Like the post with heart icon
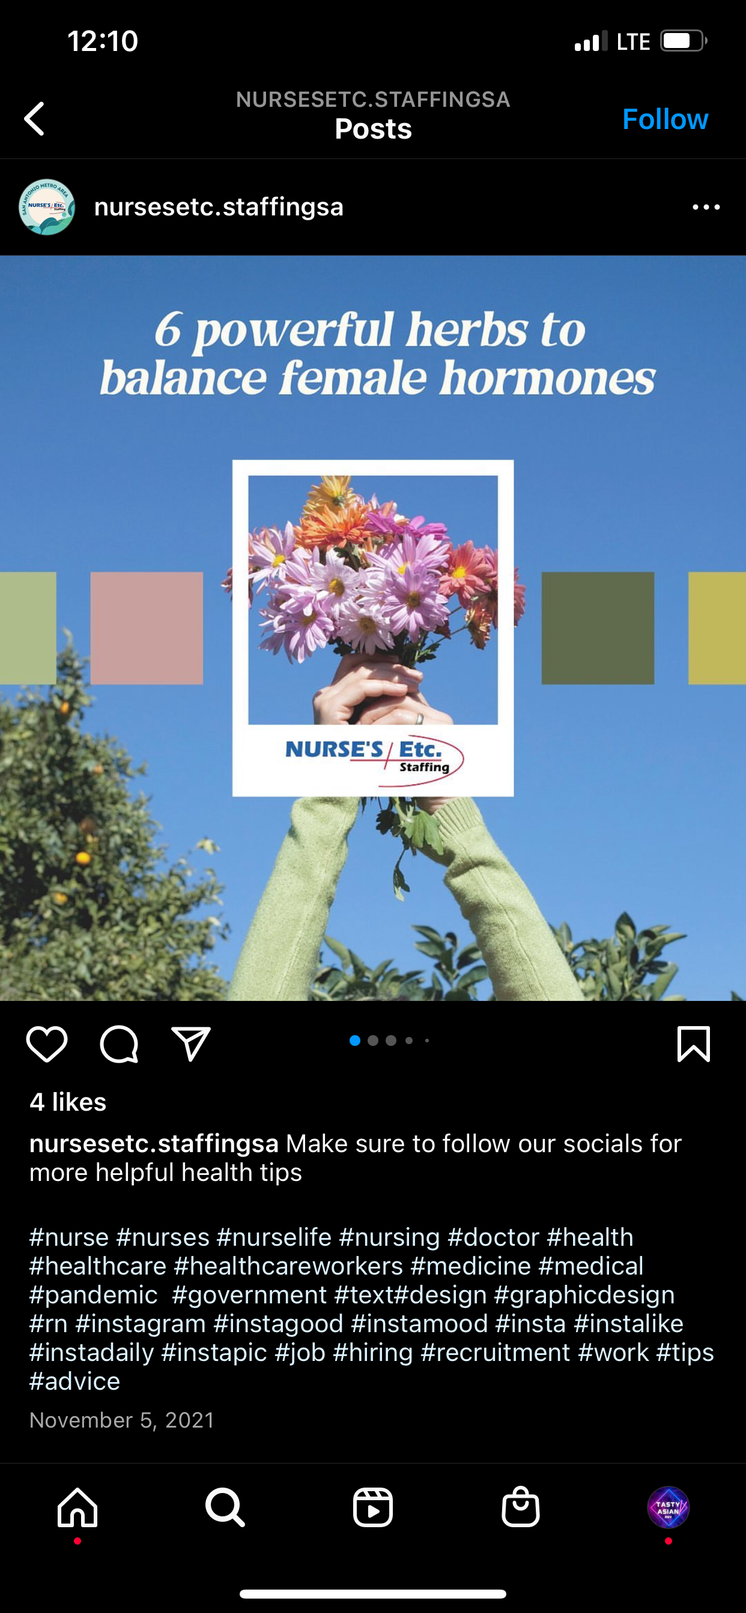This screenshot has height=1613, width=746. [x=47, y=1044]
